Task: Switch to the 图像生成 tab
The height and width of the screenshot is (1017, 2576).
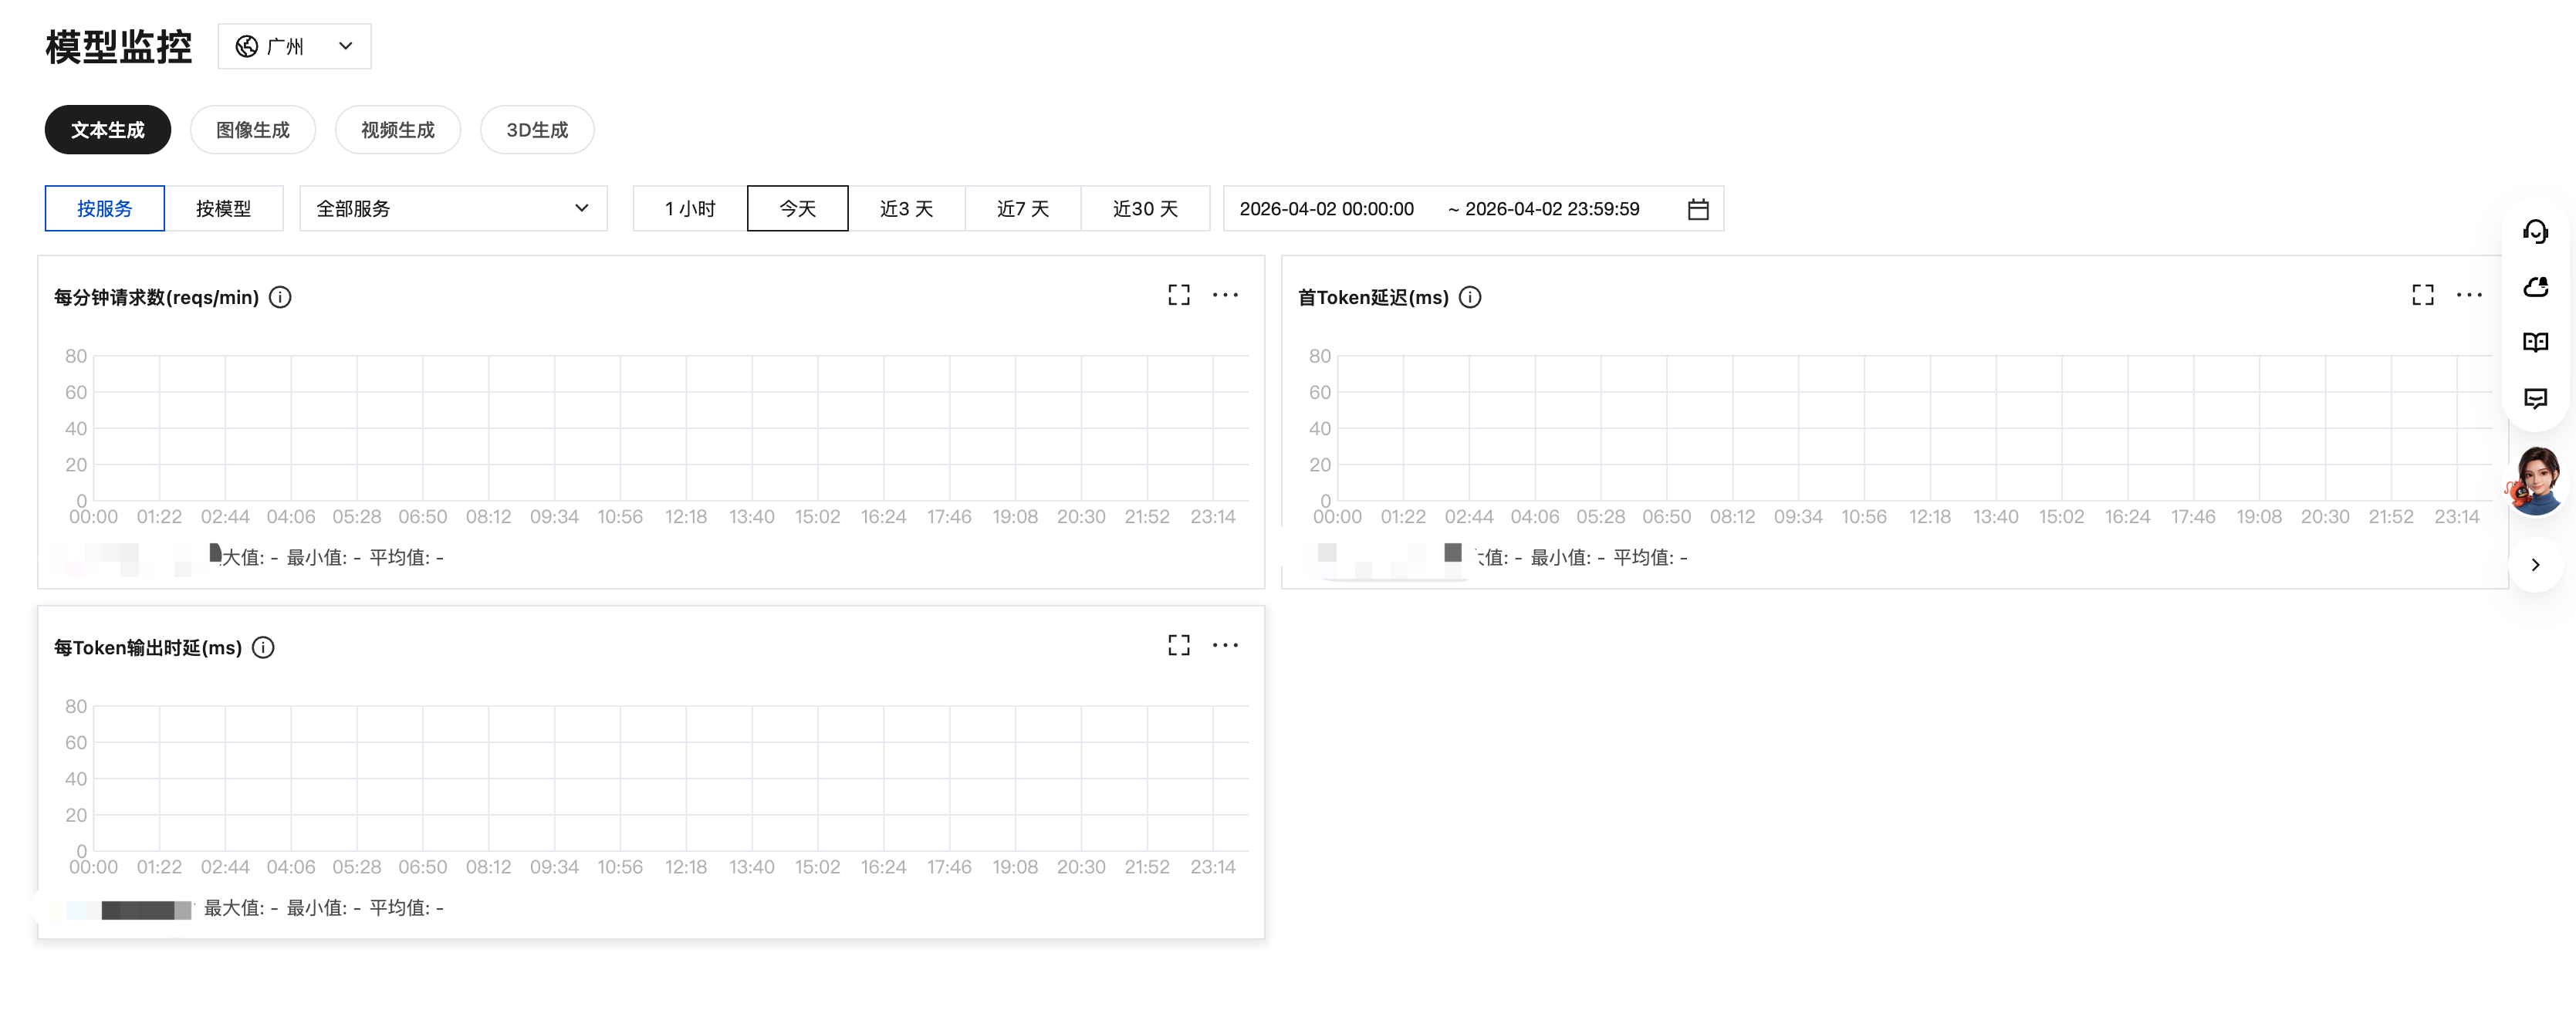Action: coord(252,130)
